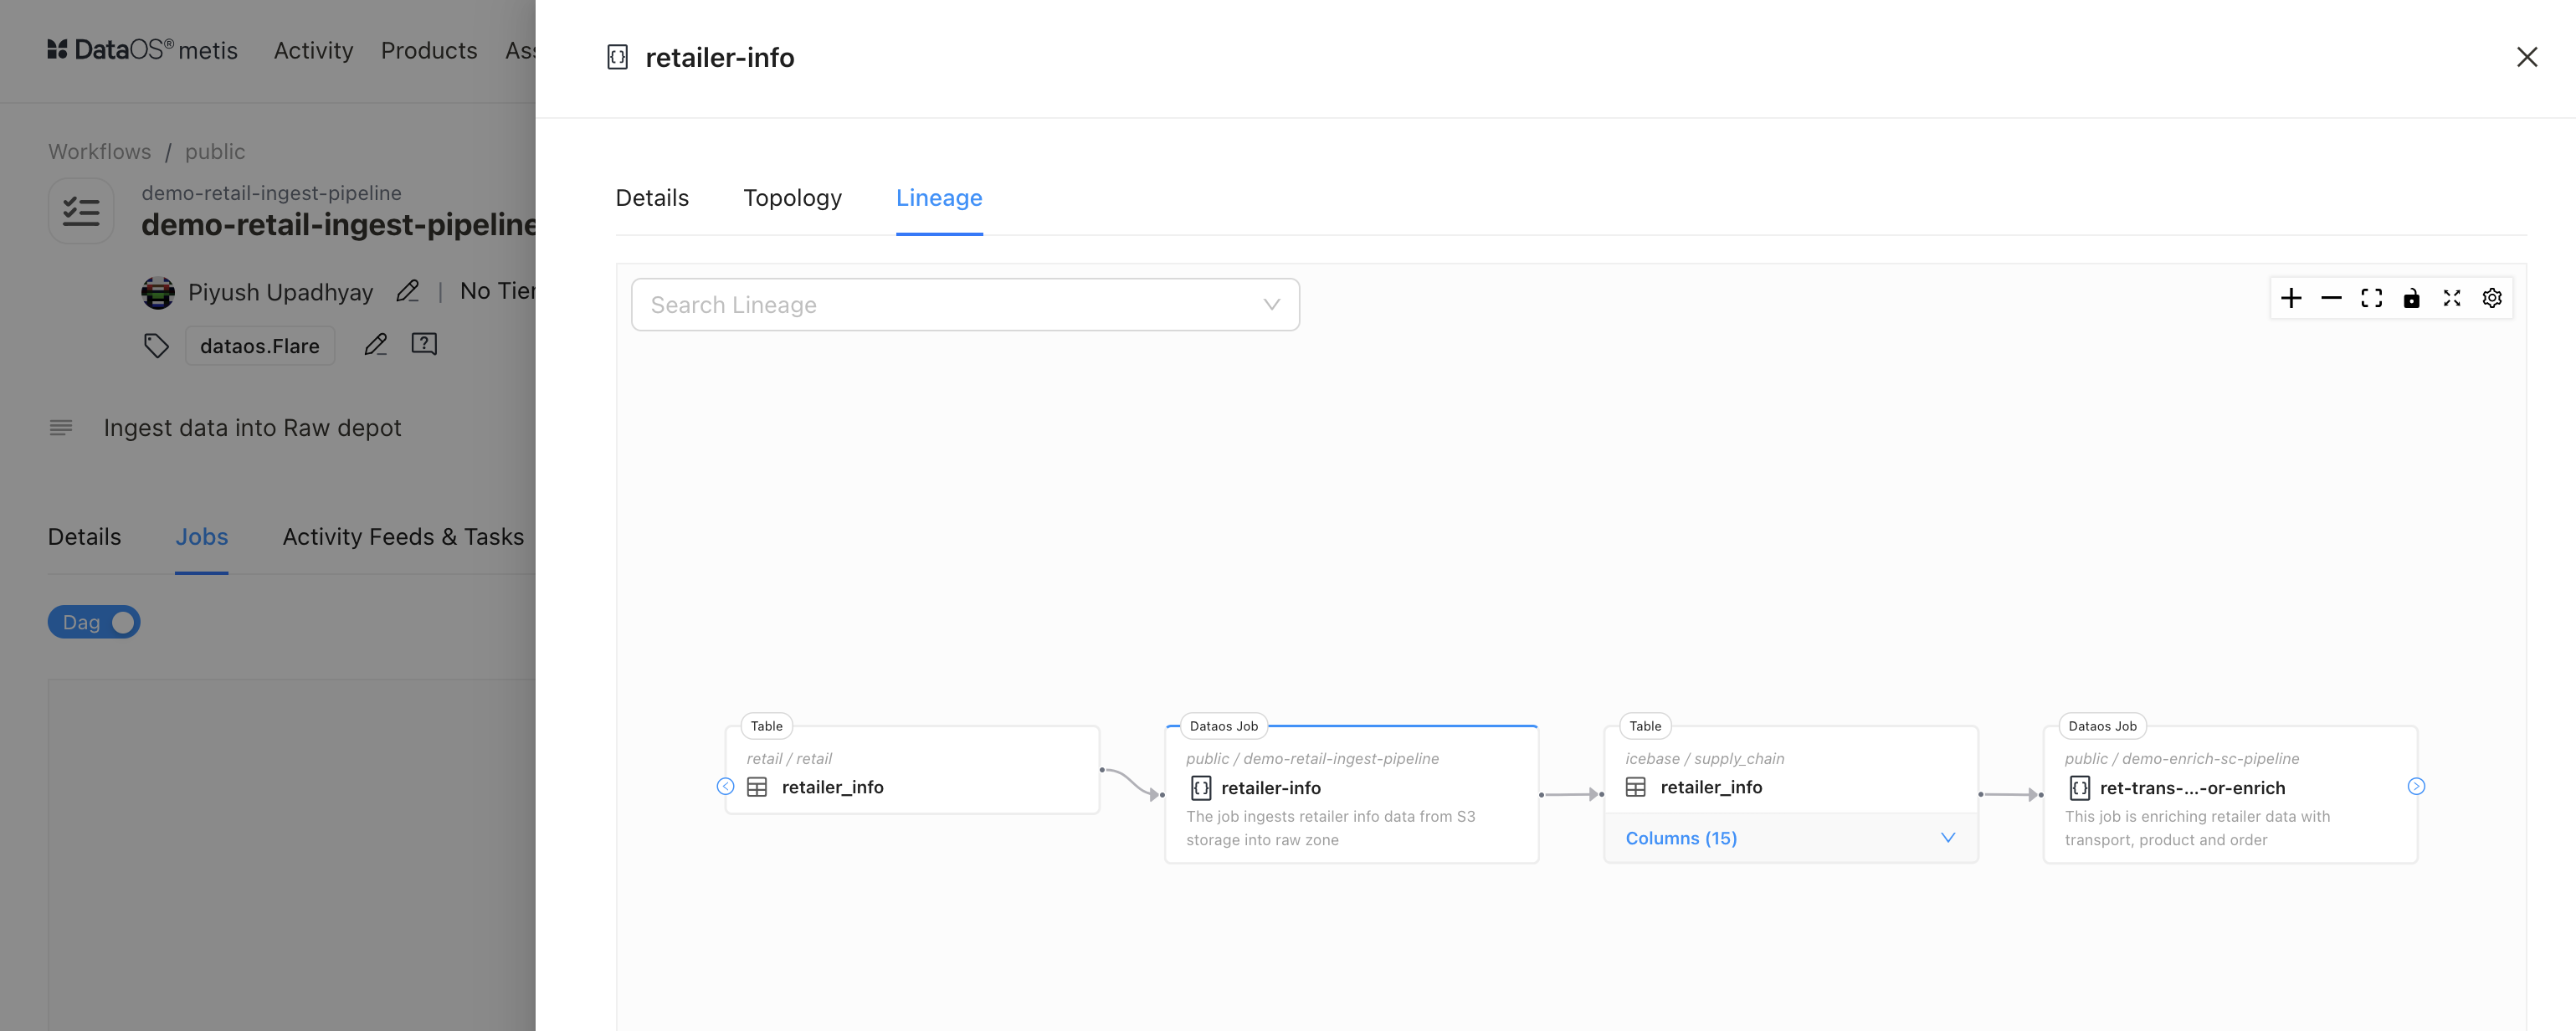
Task: Click the zoom-out icon in lineage view
Action: coord(2332,299)
